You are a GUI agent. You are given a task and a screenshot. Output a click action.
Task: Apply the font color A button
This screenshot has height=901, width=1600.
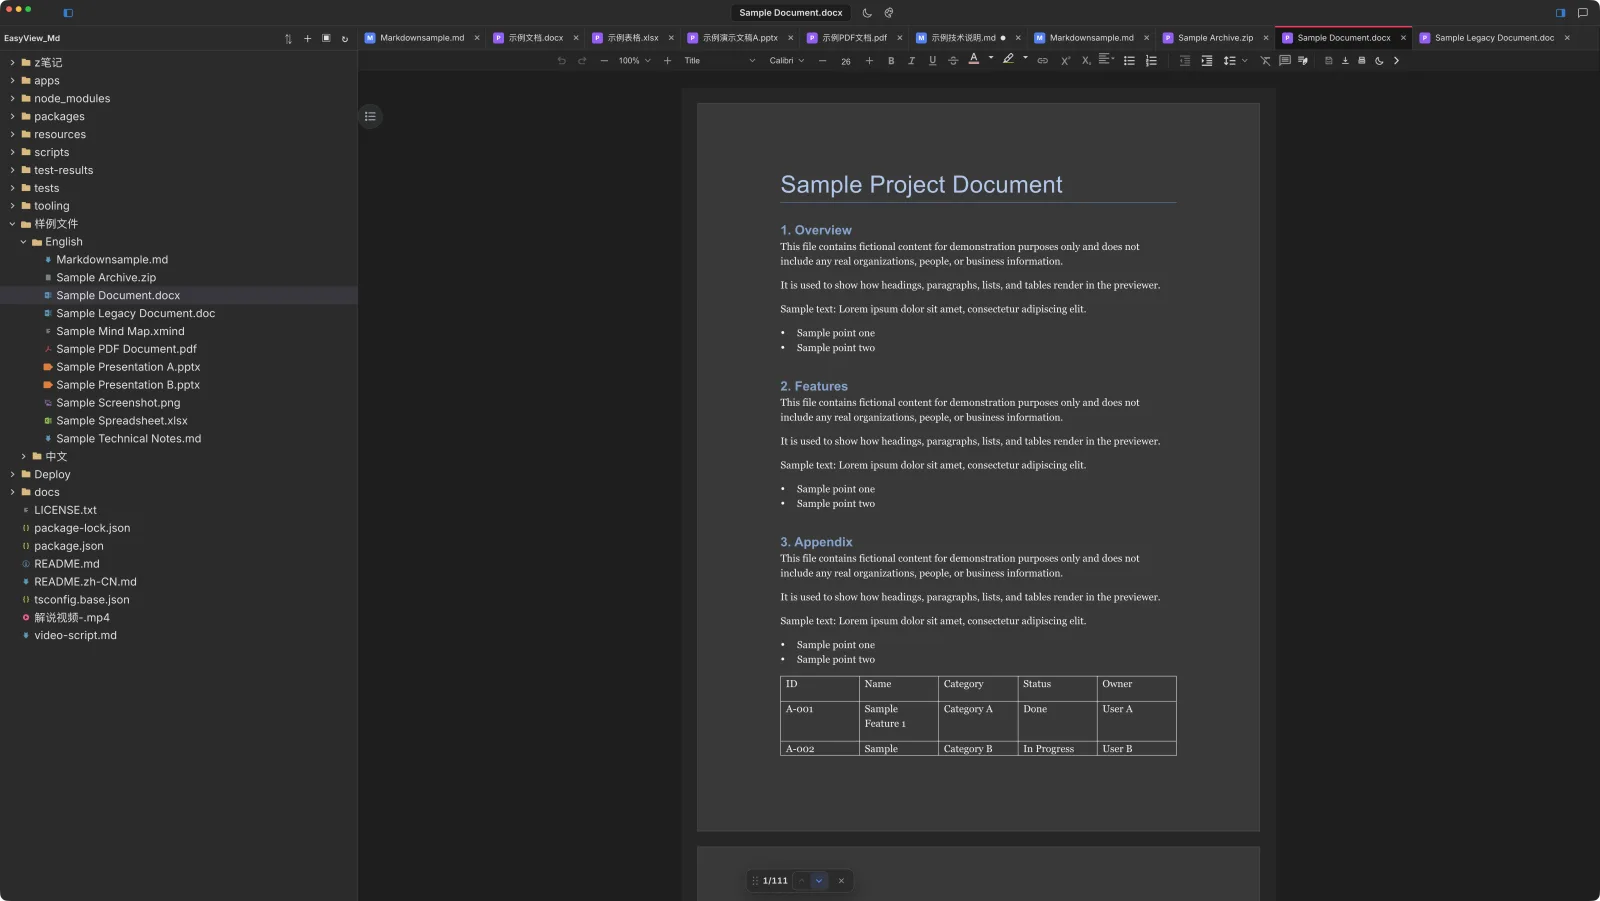[x=974, y=60]
